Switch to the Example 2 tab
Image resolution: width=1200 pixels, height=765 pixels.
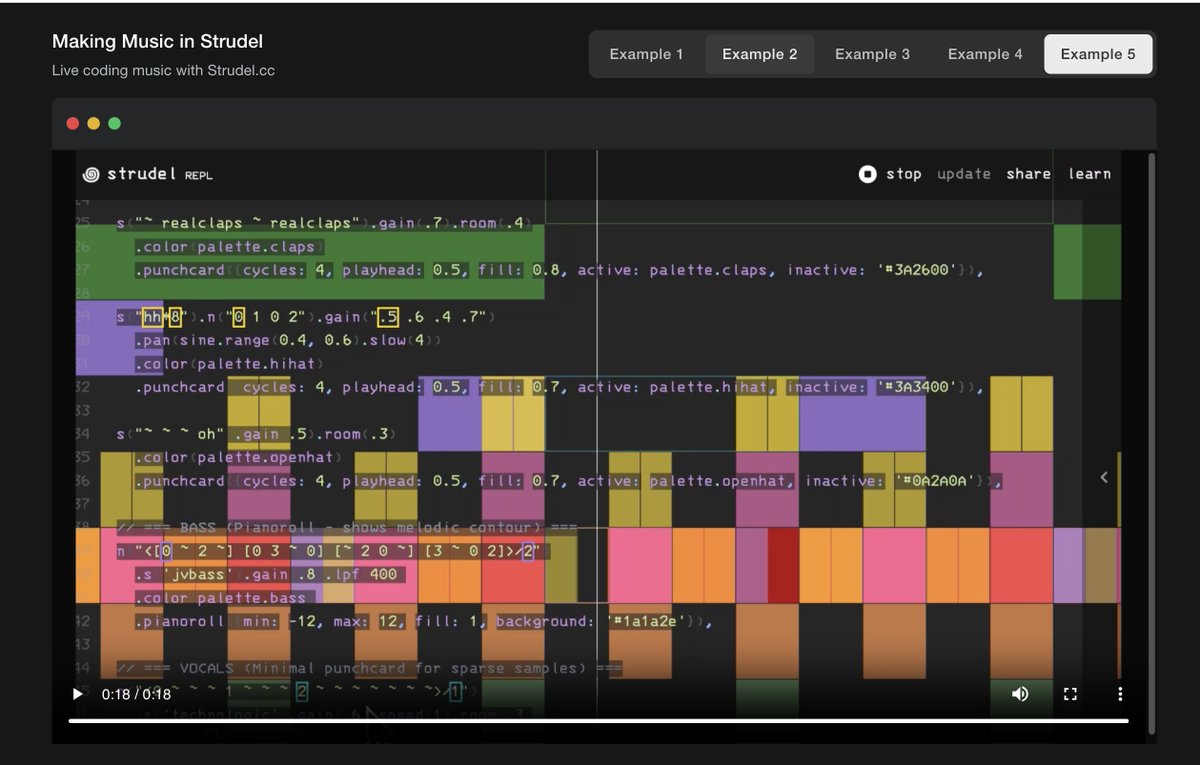tap(760, 54)
